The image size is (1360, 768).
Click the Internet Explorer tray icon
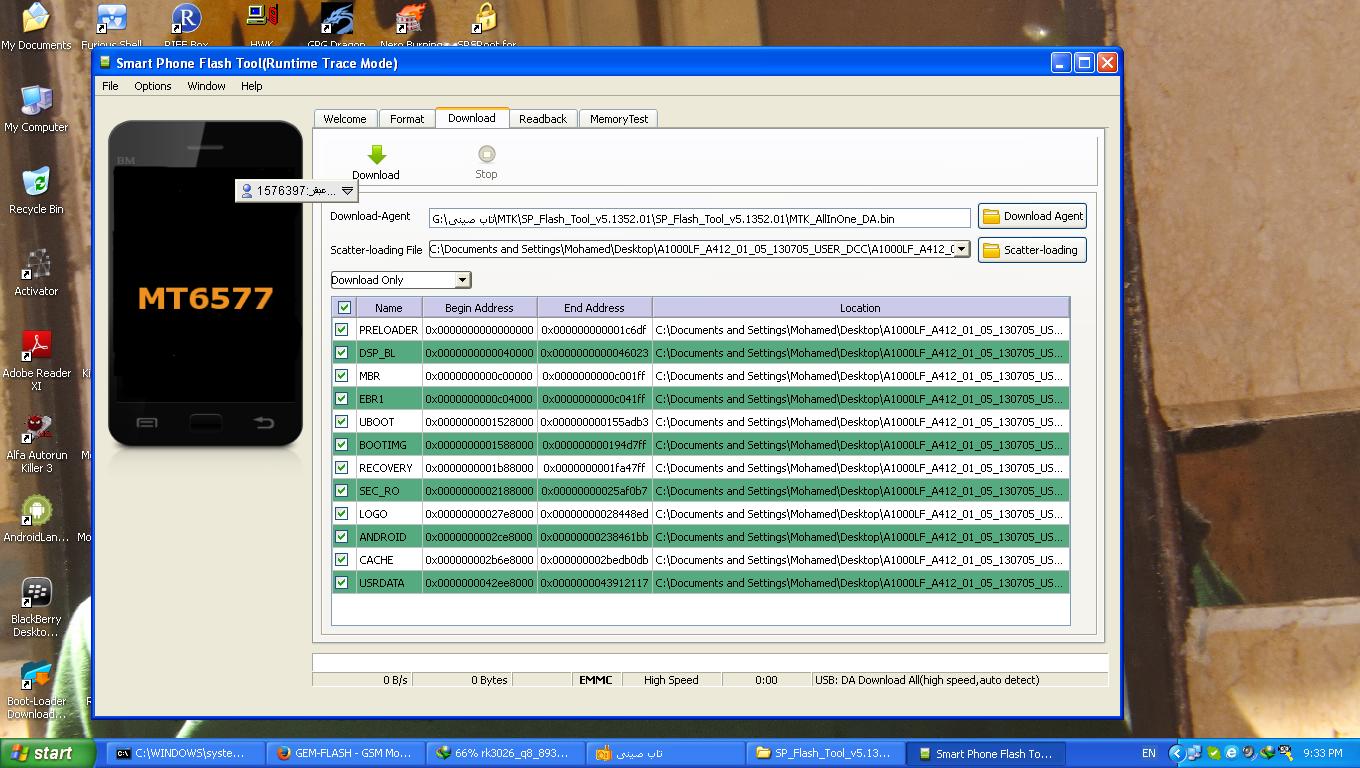point(1231,753)
